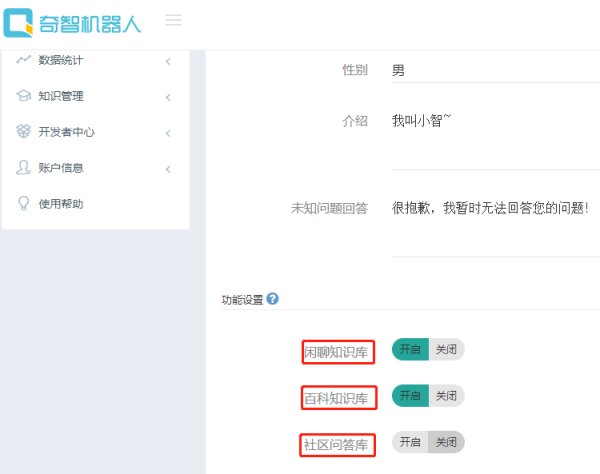
Task: Expand the 数据统计 menu chevron
Action: [x=168, y=61]
